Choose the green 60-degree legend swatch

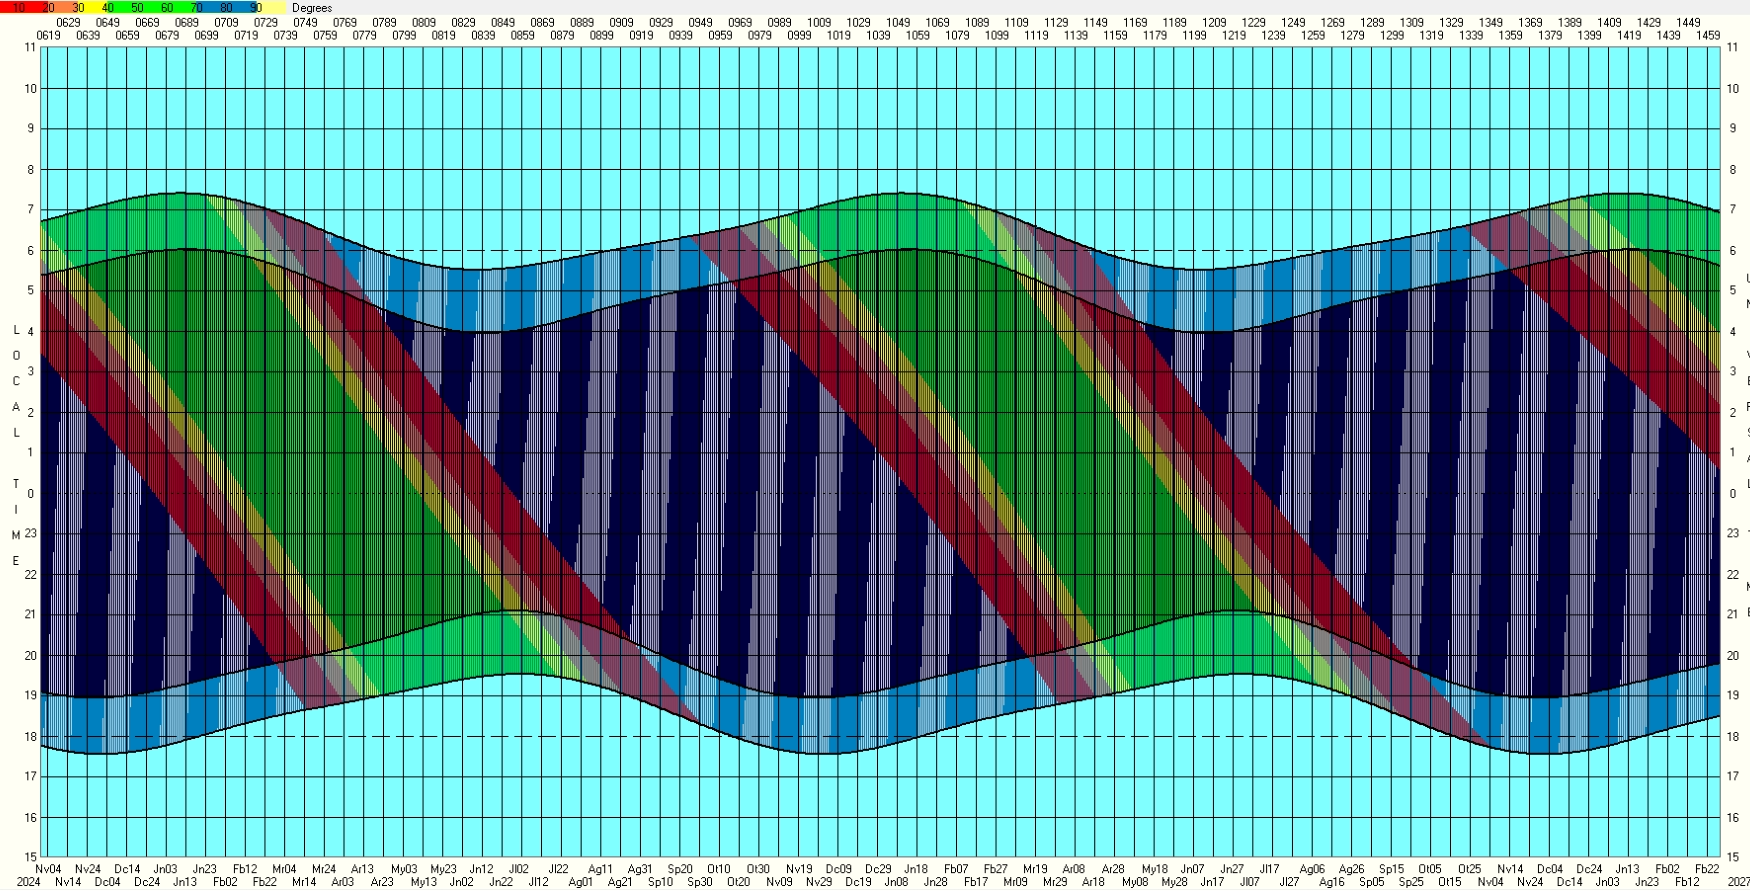click(x=166, y=7)
